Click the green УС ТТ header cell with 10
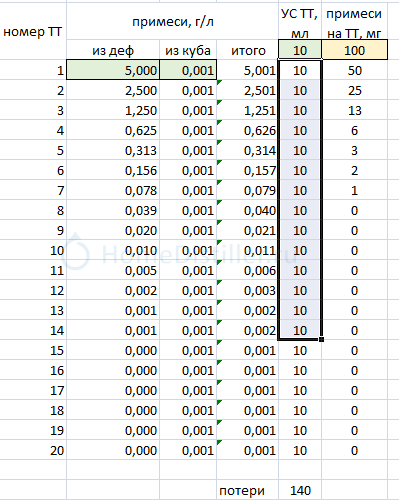The width and height of the screenshot is (399, 500). click(x=300, y=50)
